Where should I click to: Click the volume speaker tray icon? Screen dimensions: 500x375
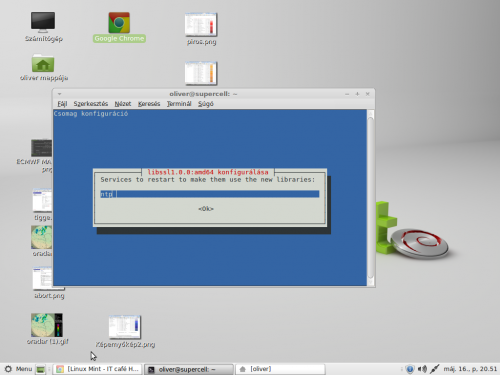[422, 369]
